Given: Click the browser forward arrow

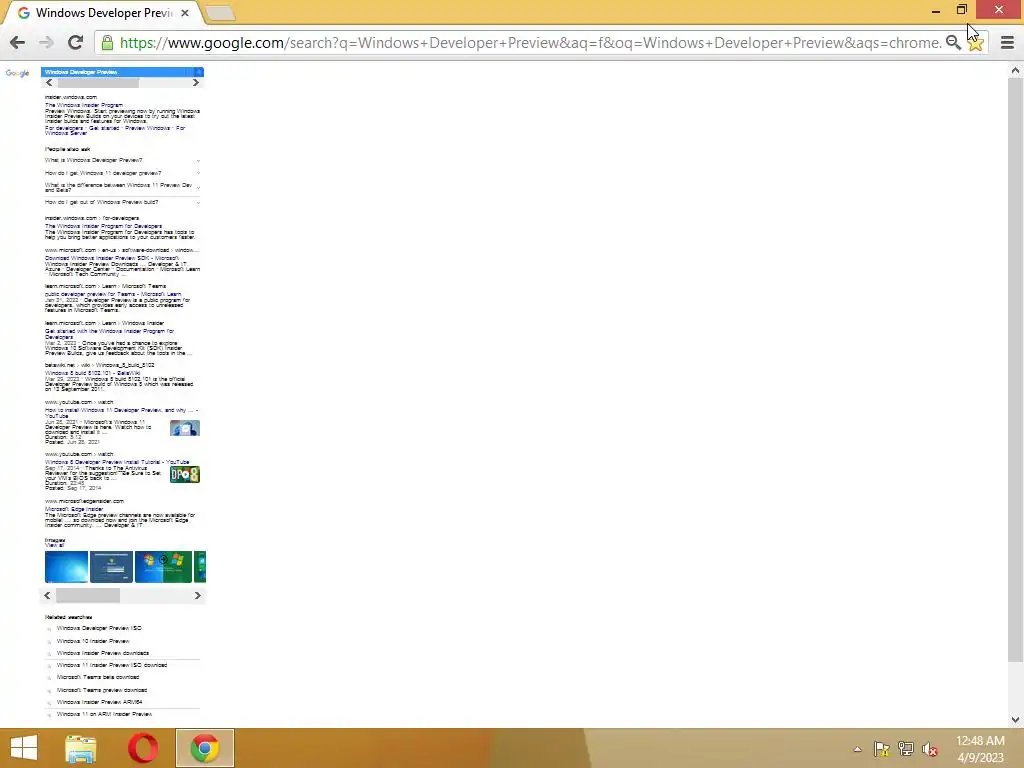Looking at the screenshot, I should click(46, 42).
